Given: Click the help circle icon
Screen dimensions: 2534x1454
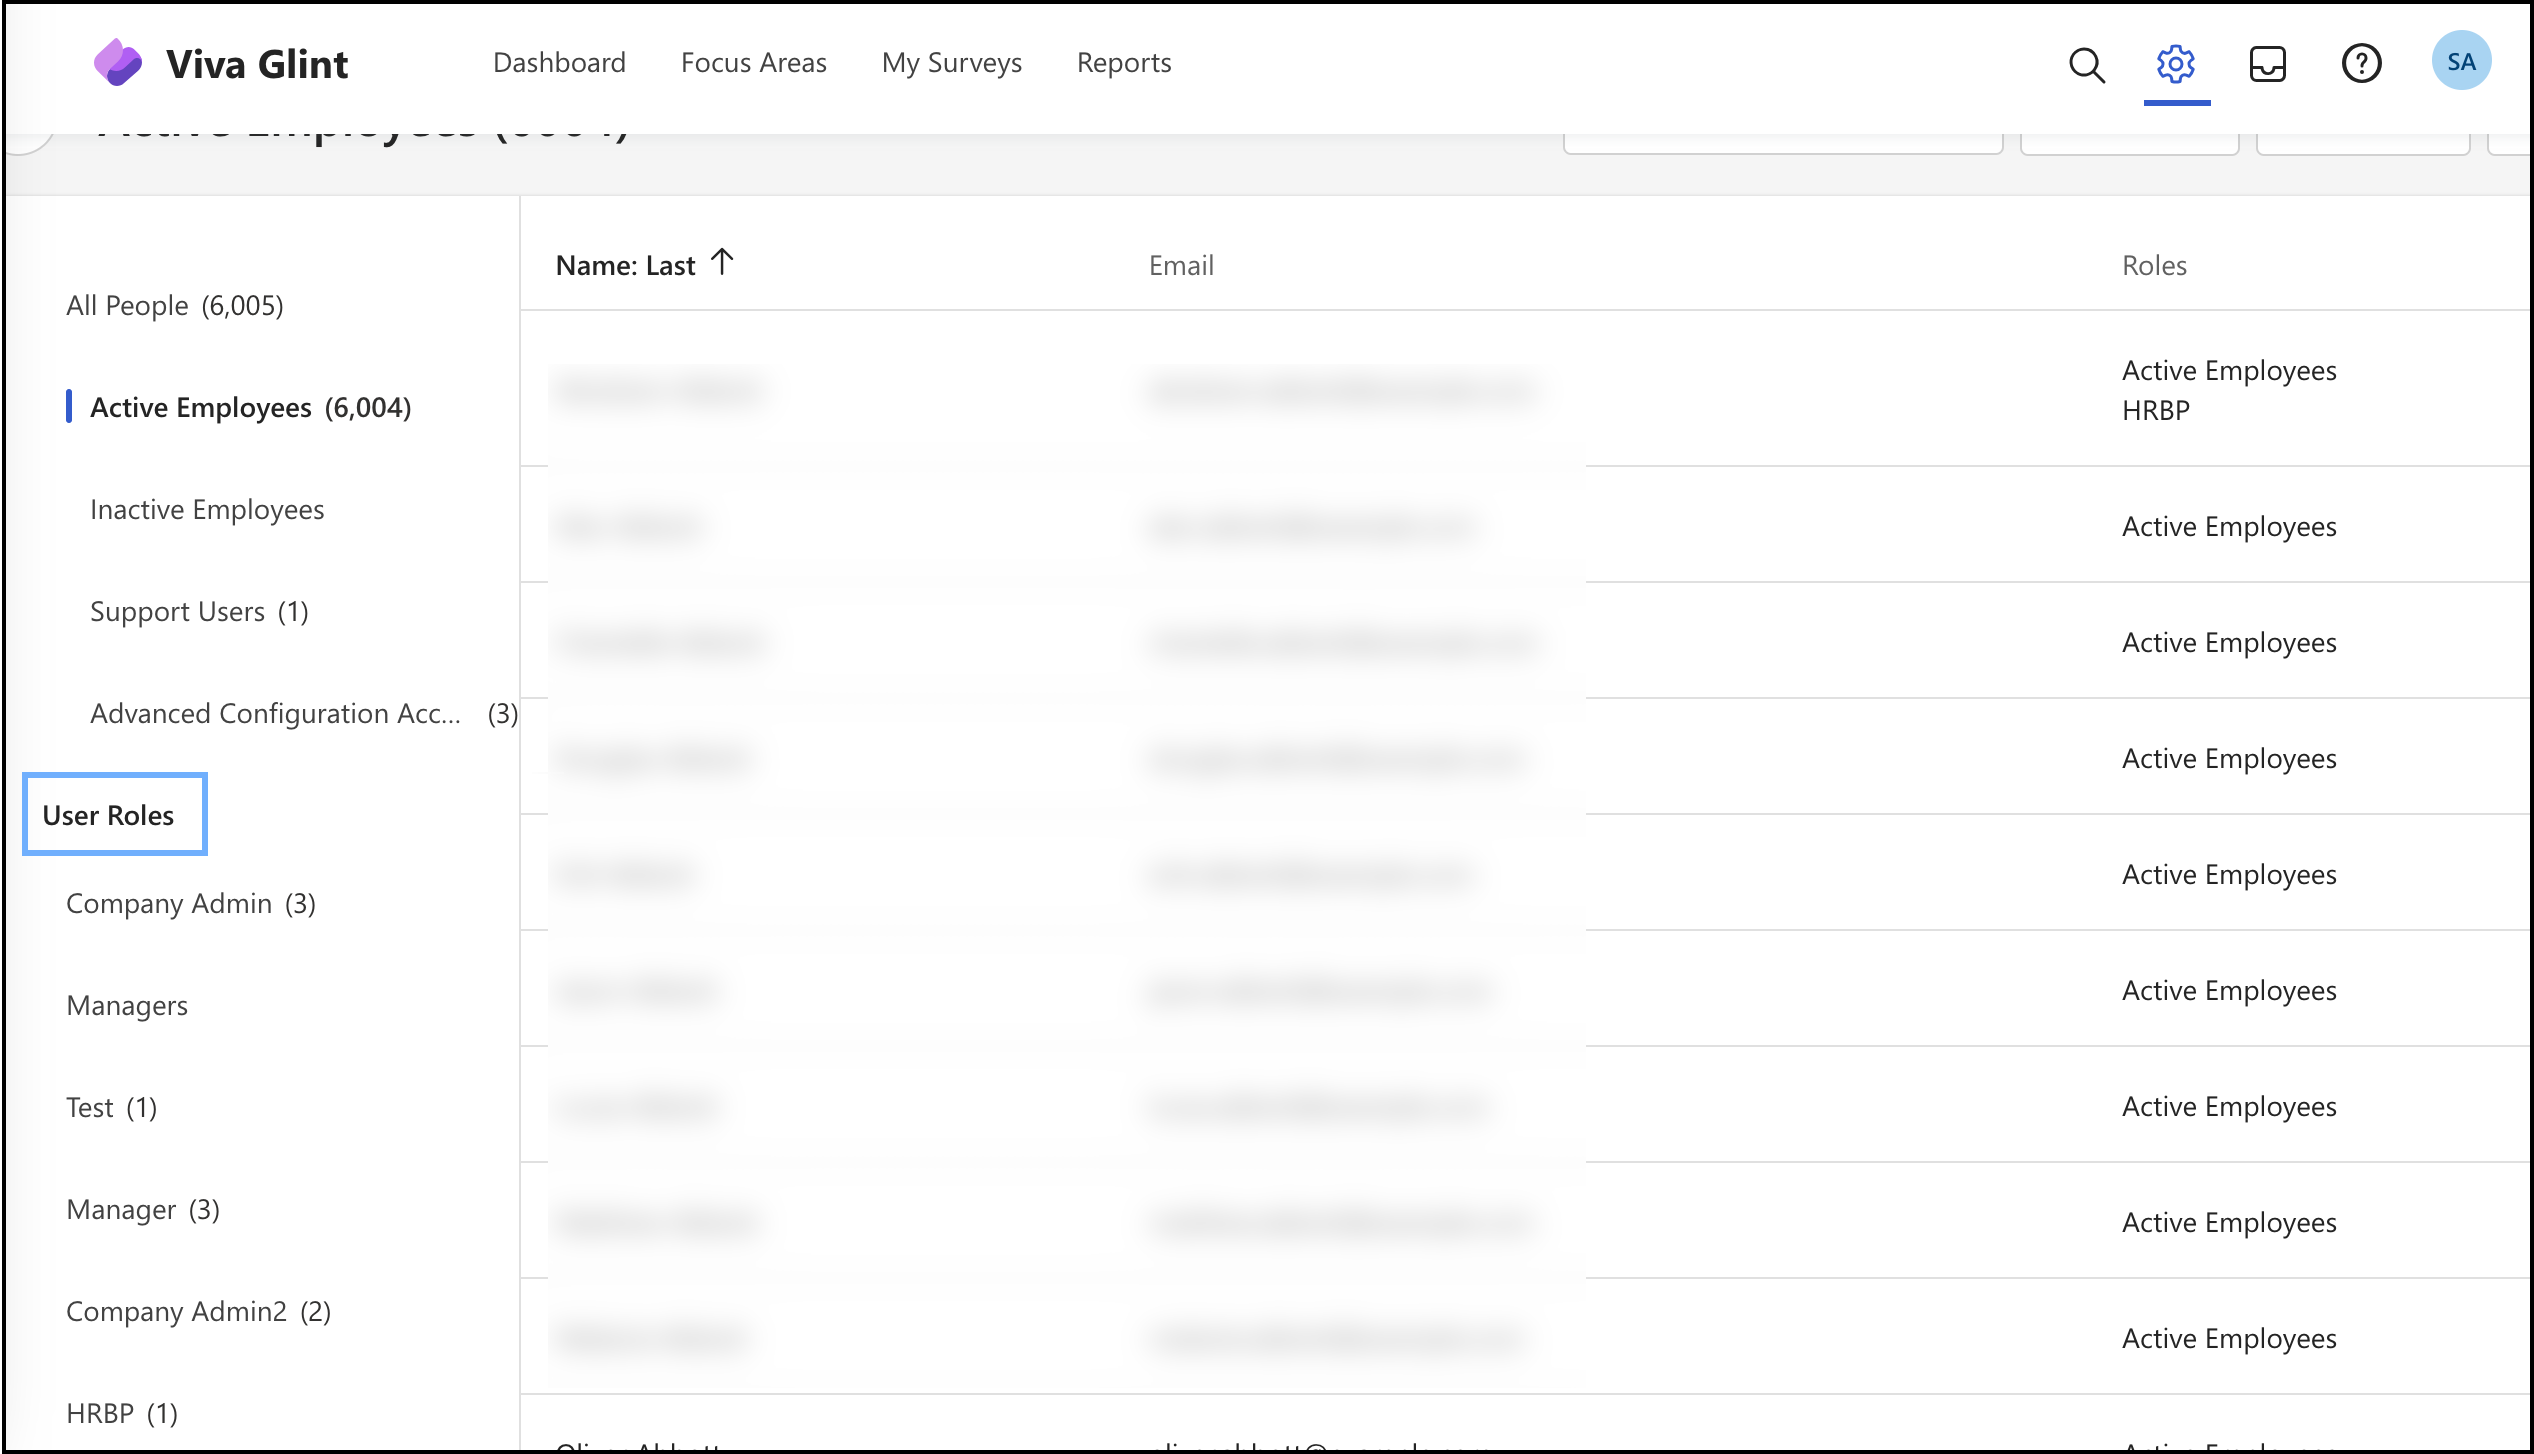Looking at the screenshot, I should click(2360, 63).
